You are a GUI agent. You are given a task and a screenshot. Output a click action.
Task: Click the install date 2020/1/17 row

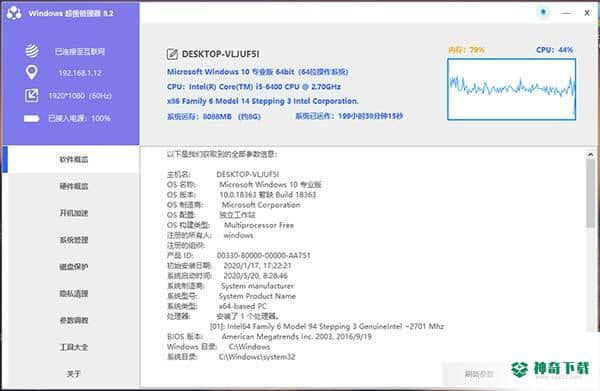(229, 266)
